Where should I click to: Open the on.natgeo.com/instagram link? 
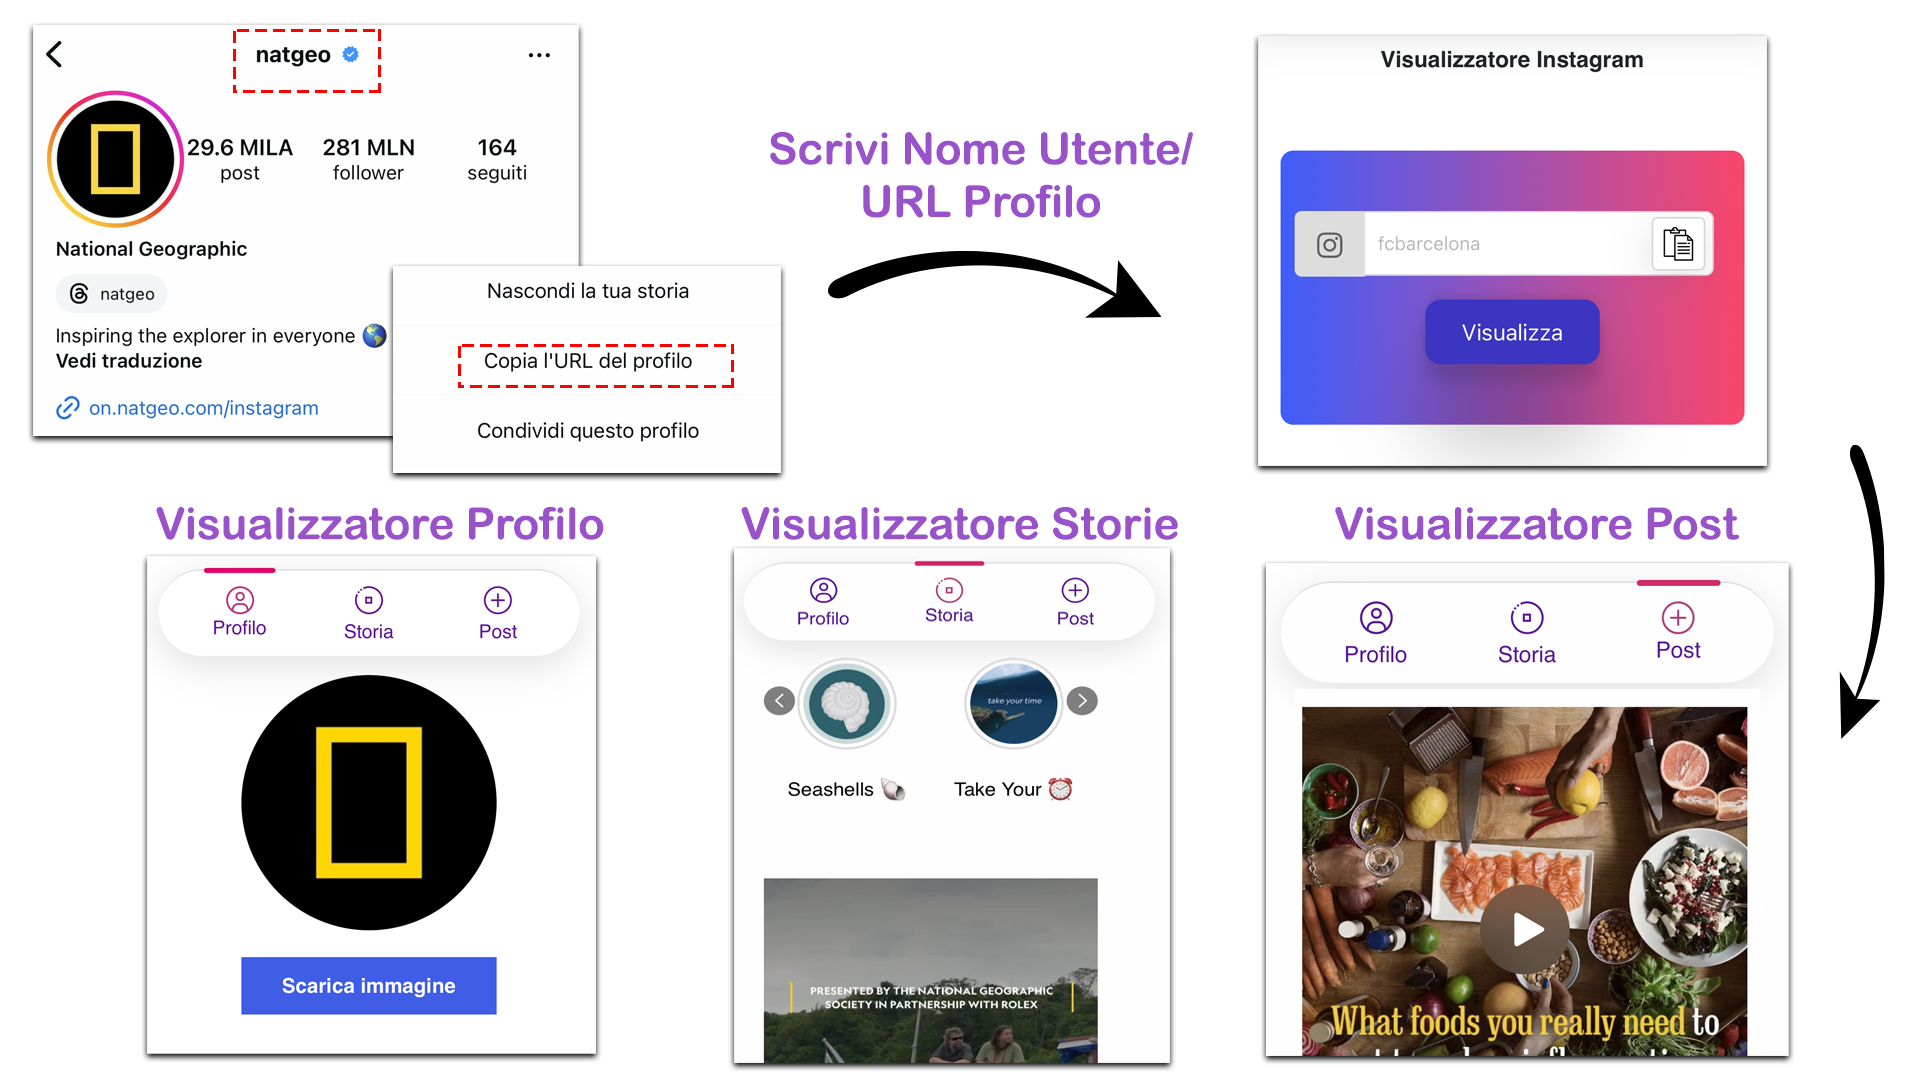click(204, 408)
